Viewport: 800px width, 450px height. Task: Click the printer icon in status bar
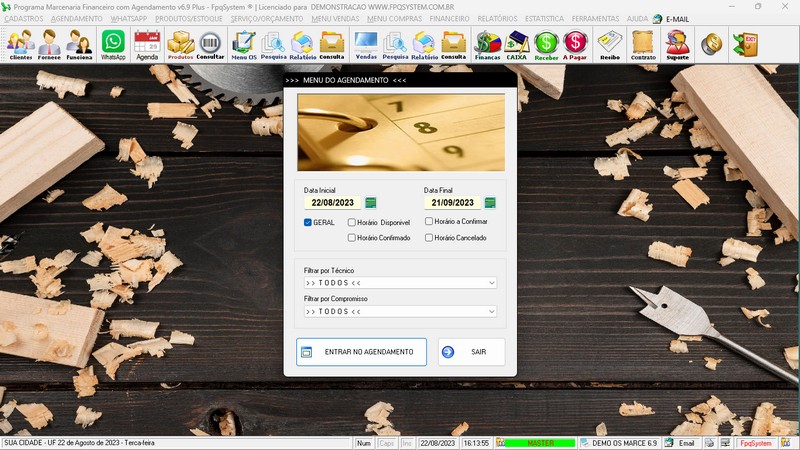coord(710,443)
